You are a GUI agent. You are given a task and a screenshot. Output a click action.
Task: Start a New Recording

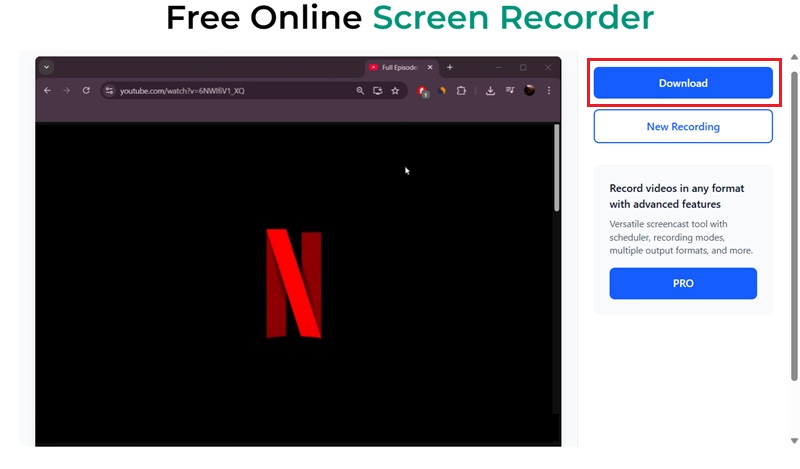[x=683, y=127]
